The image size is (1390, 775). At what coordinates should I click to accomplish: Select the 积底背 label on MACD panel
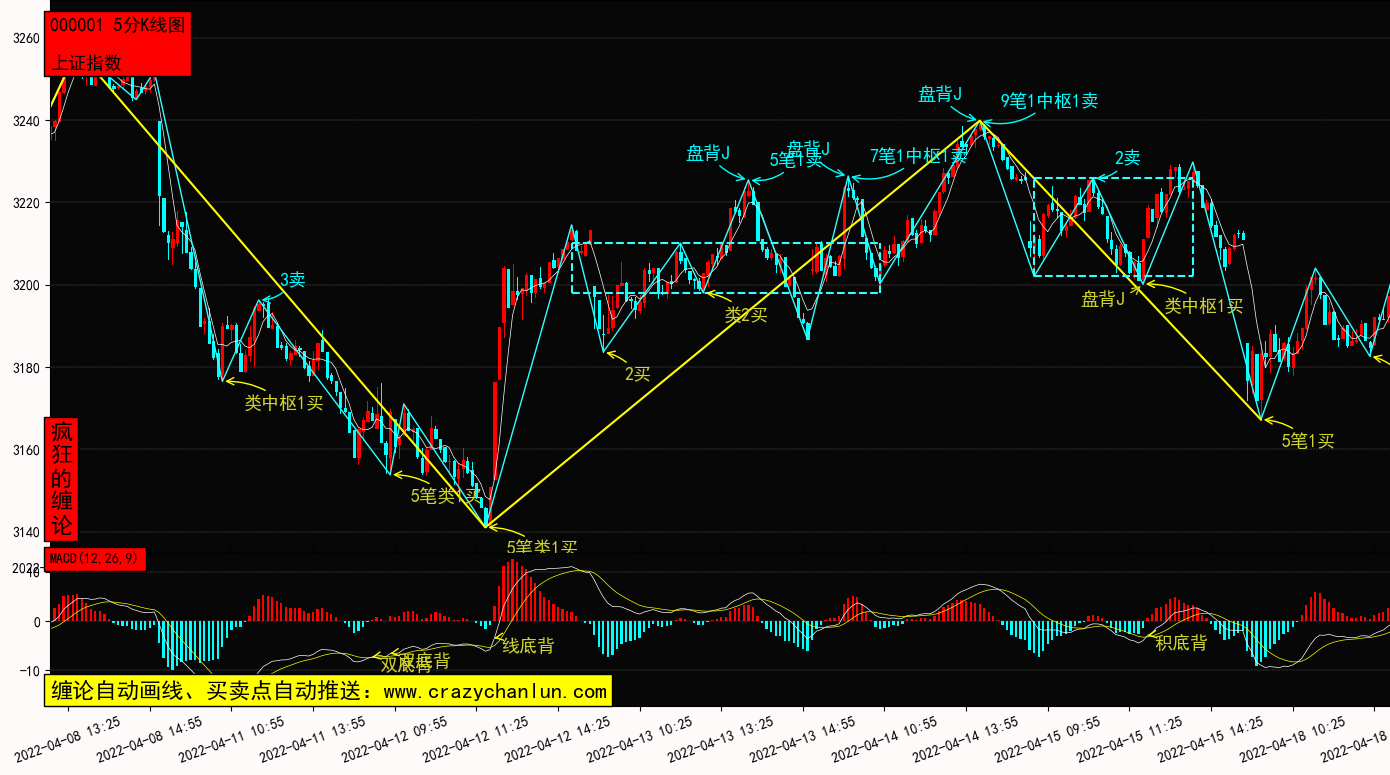1181,643
